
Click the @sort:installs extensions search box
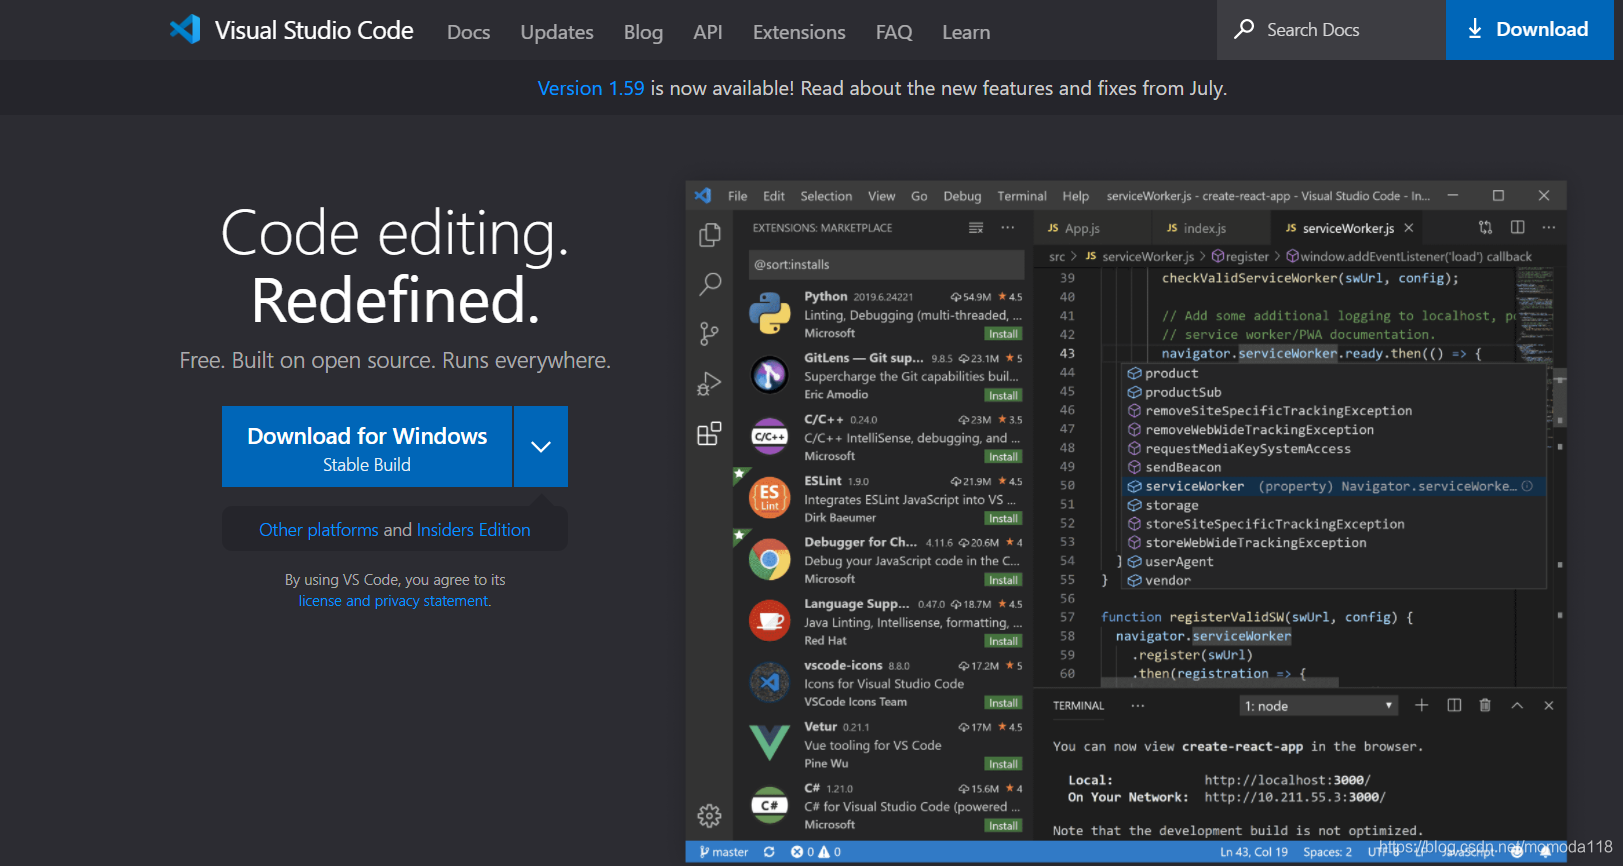pos(886,265)
